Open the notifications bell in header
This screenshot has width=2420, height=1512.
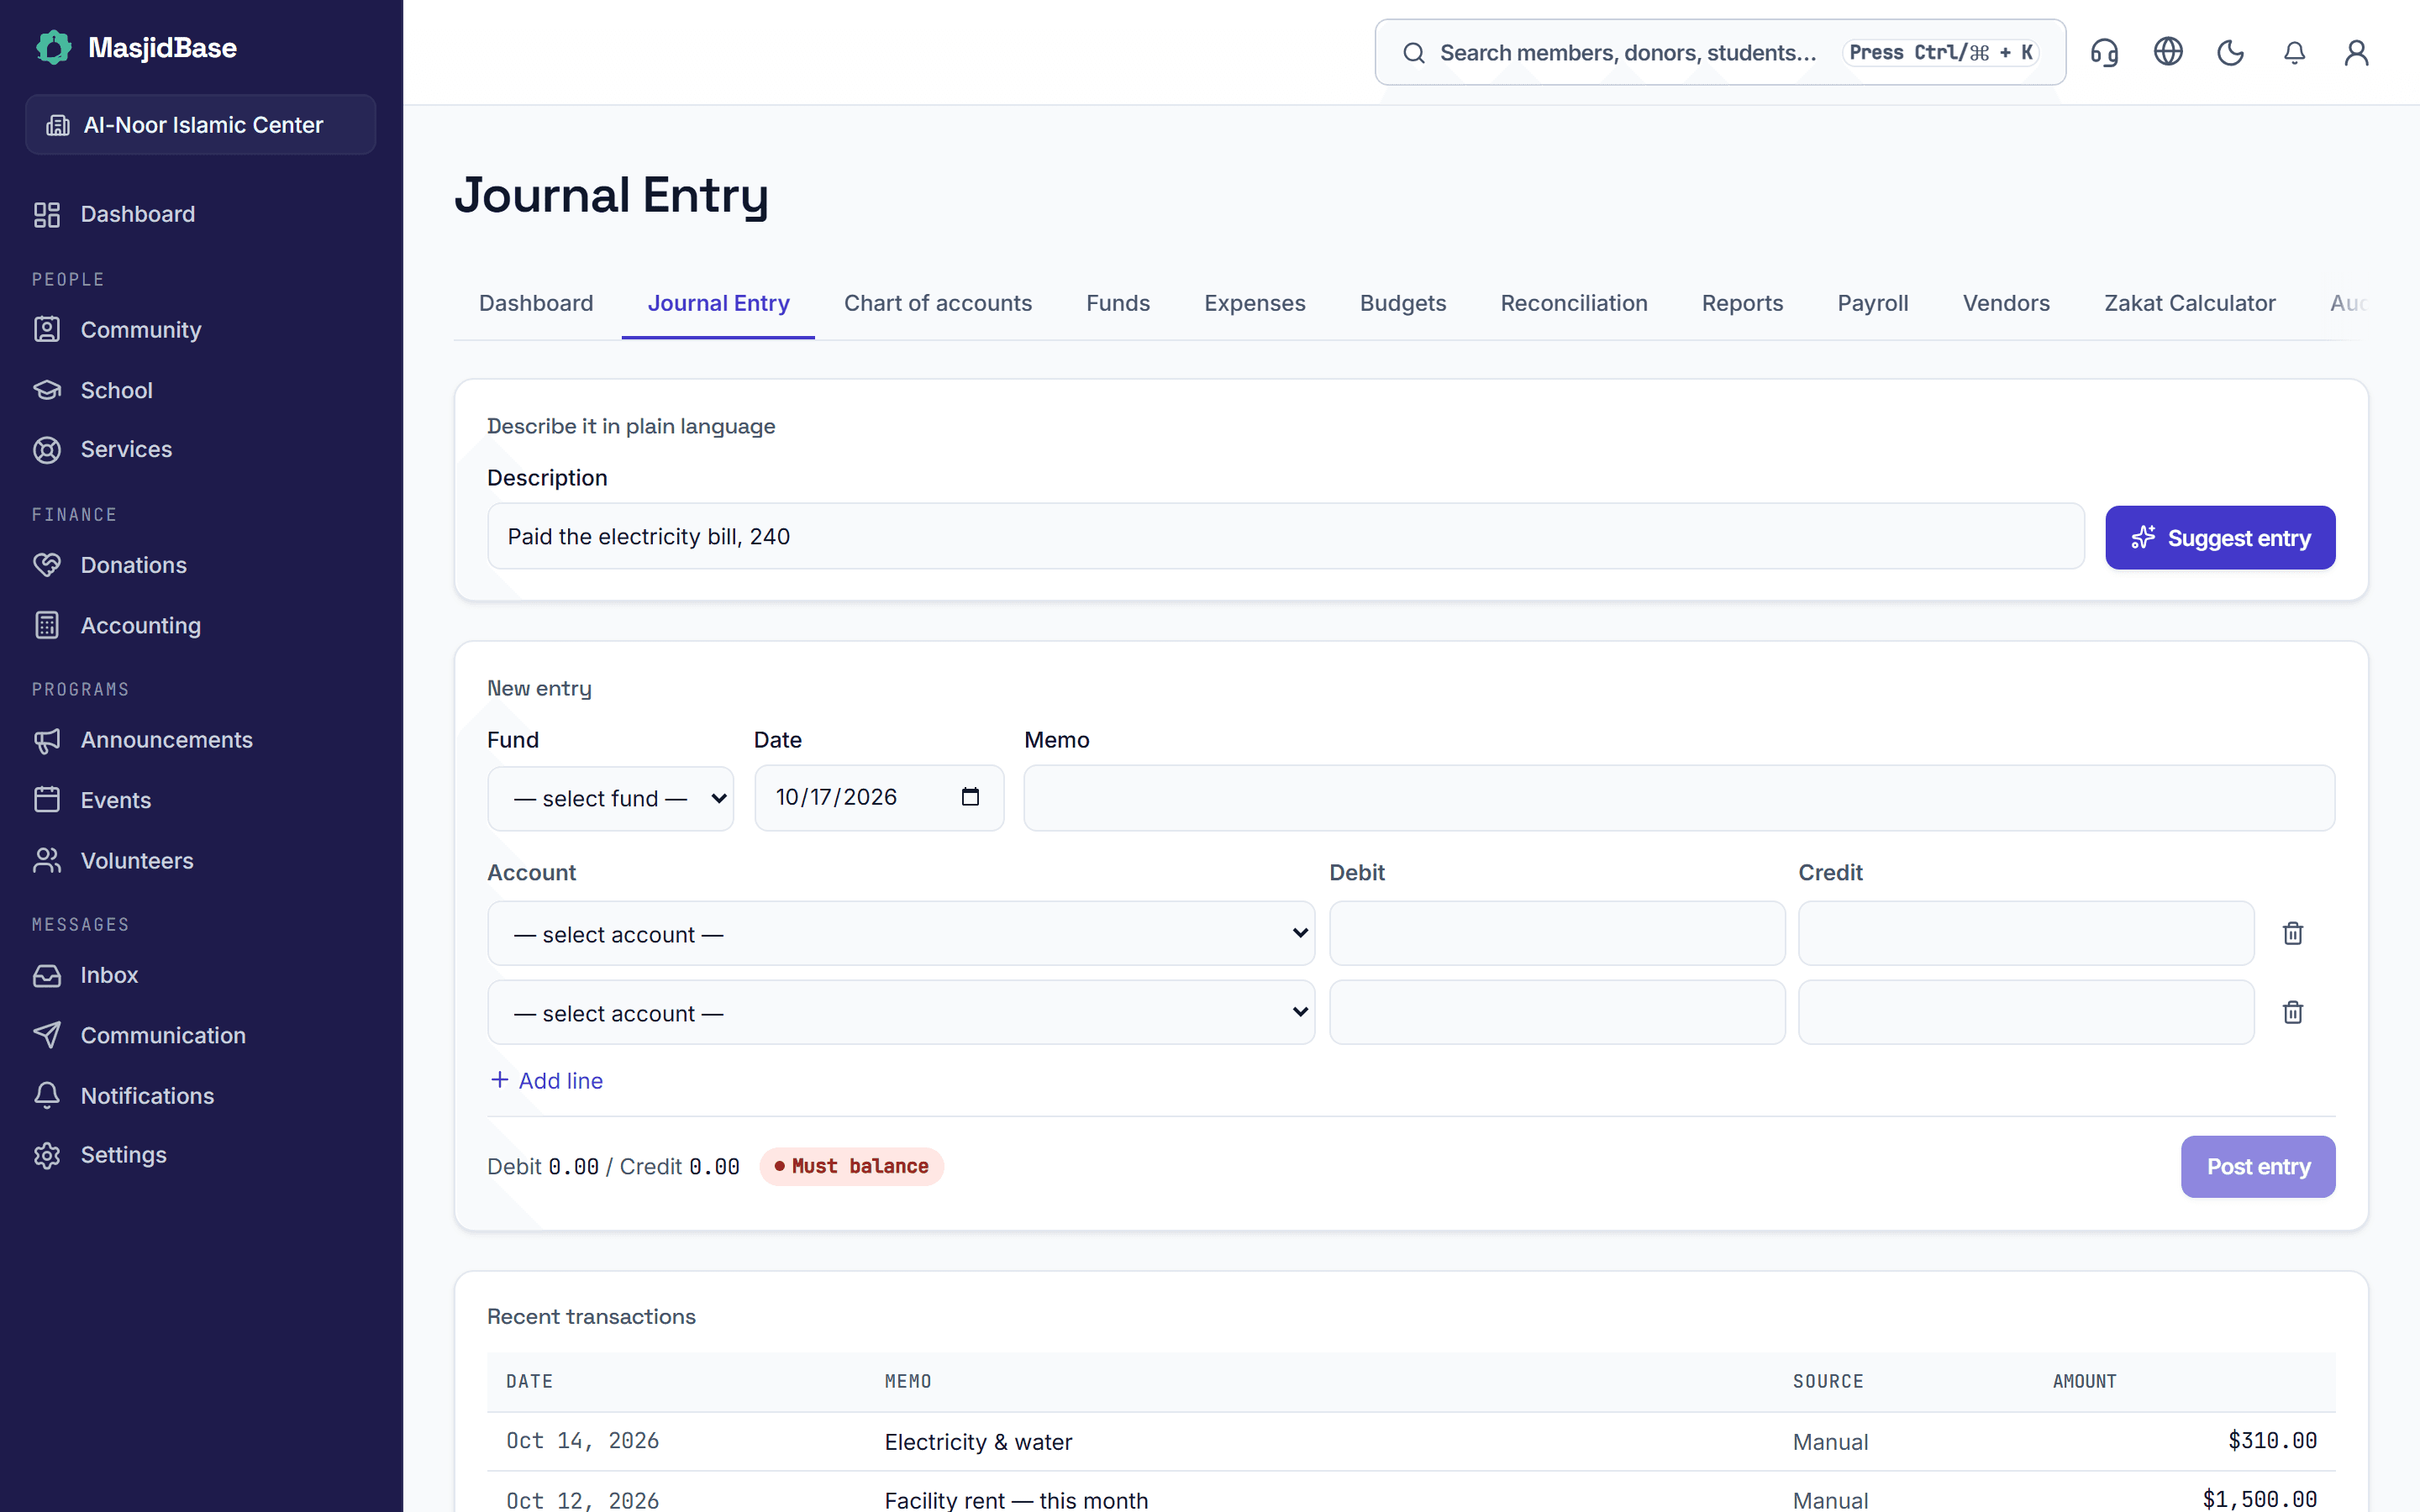[2294, 52]
